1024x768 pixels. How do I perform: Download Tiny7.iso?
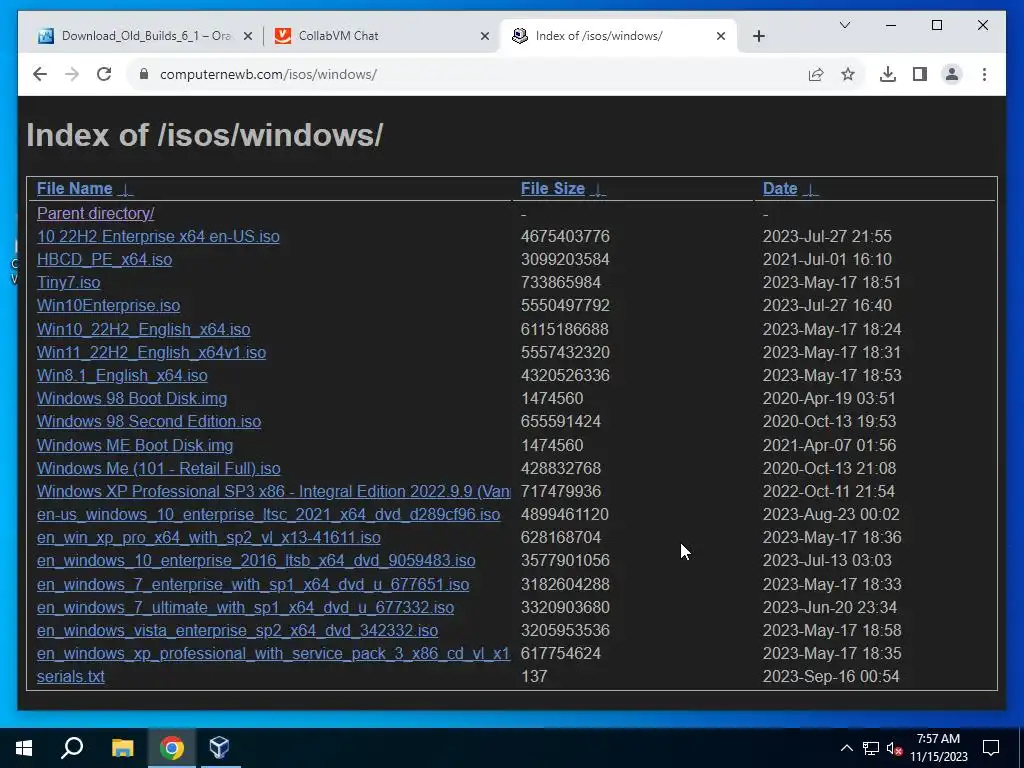click(69, 283)
